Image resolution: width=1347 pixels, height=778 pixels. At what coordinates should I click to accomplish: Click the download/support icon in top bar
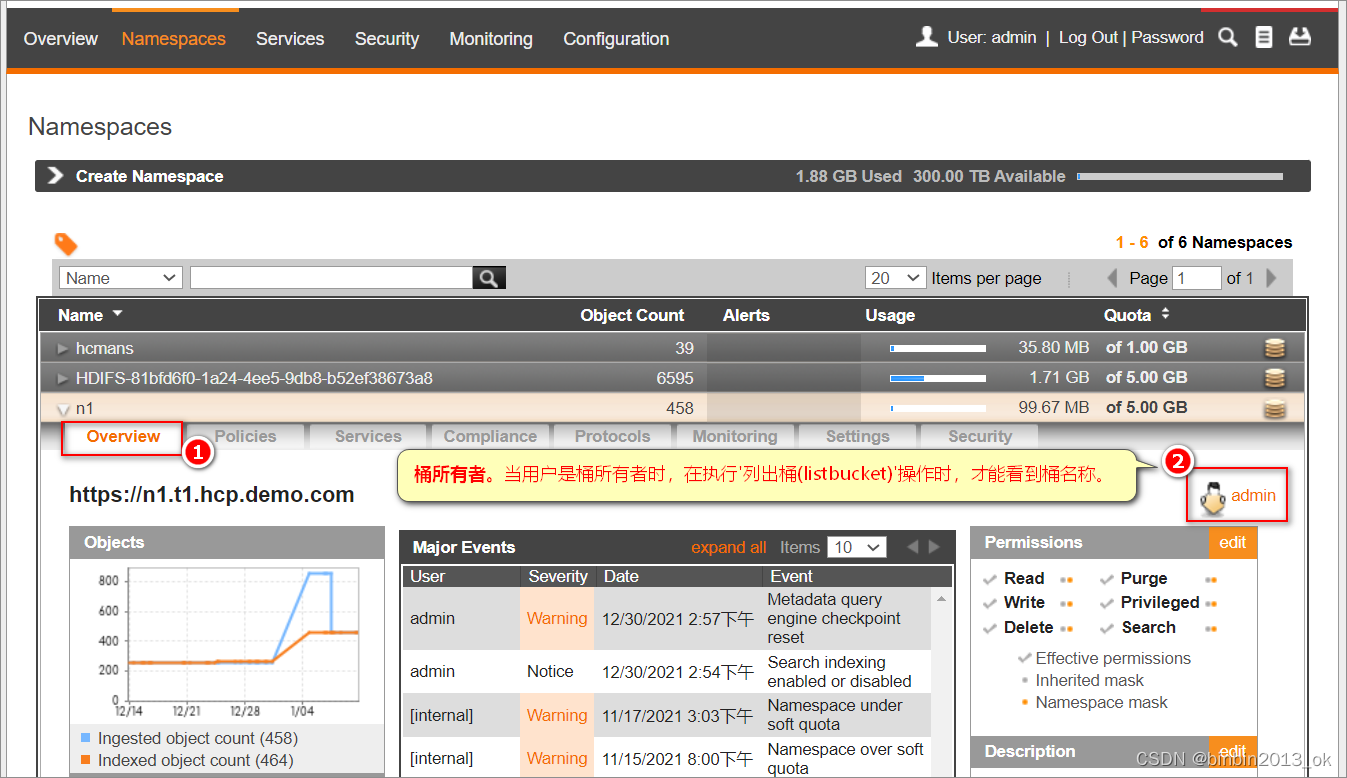click(1298, 37)
